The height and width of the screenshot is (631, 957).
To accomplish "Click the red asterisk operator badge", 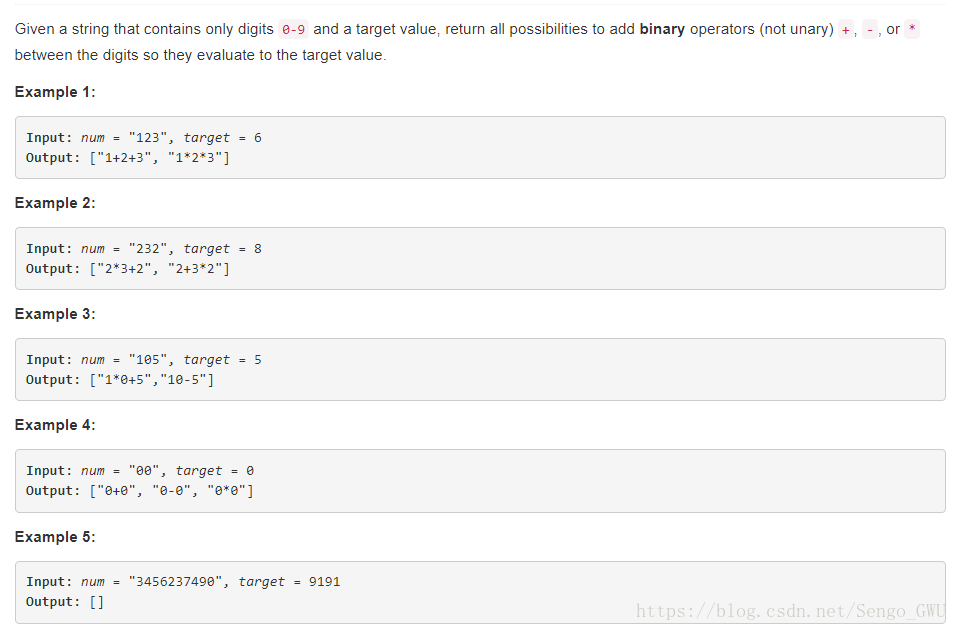I will (912, 29).
